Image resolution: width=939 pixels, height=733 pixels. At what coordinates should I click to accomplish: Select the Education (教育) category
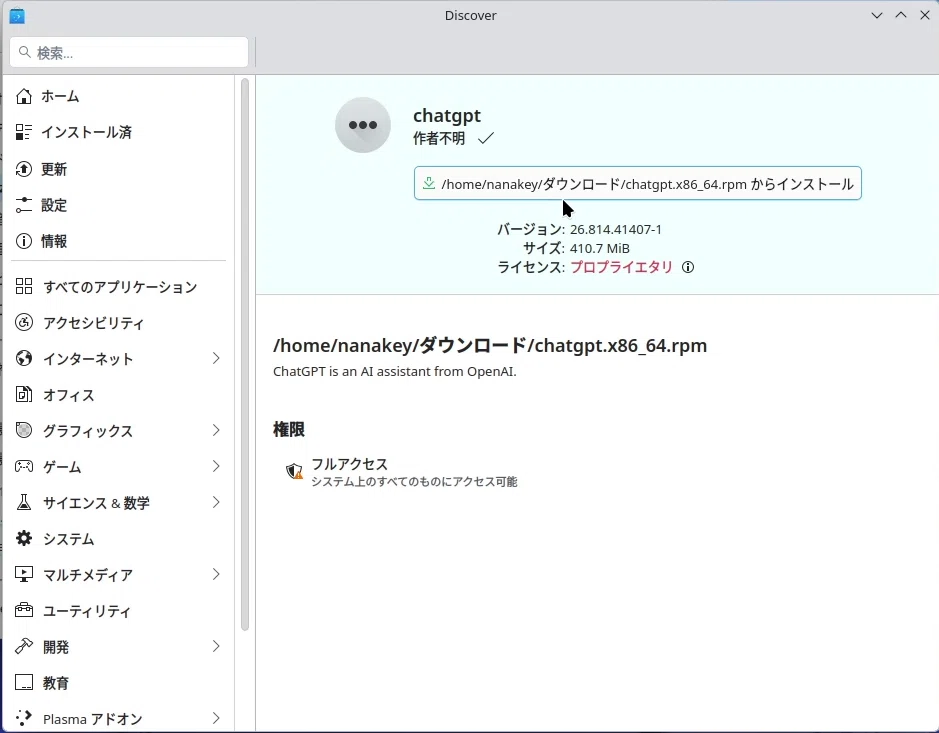click(119, 682)
